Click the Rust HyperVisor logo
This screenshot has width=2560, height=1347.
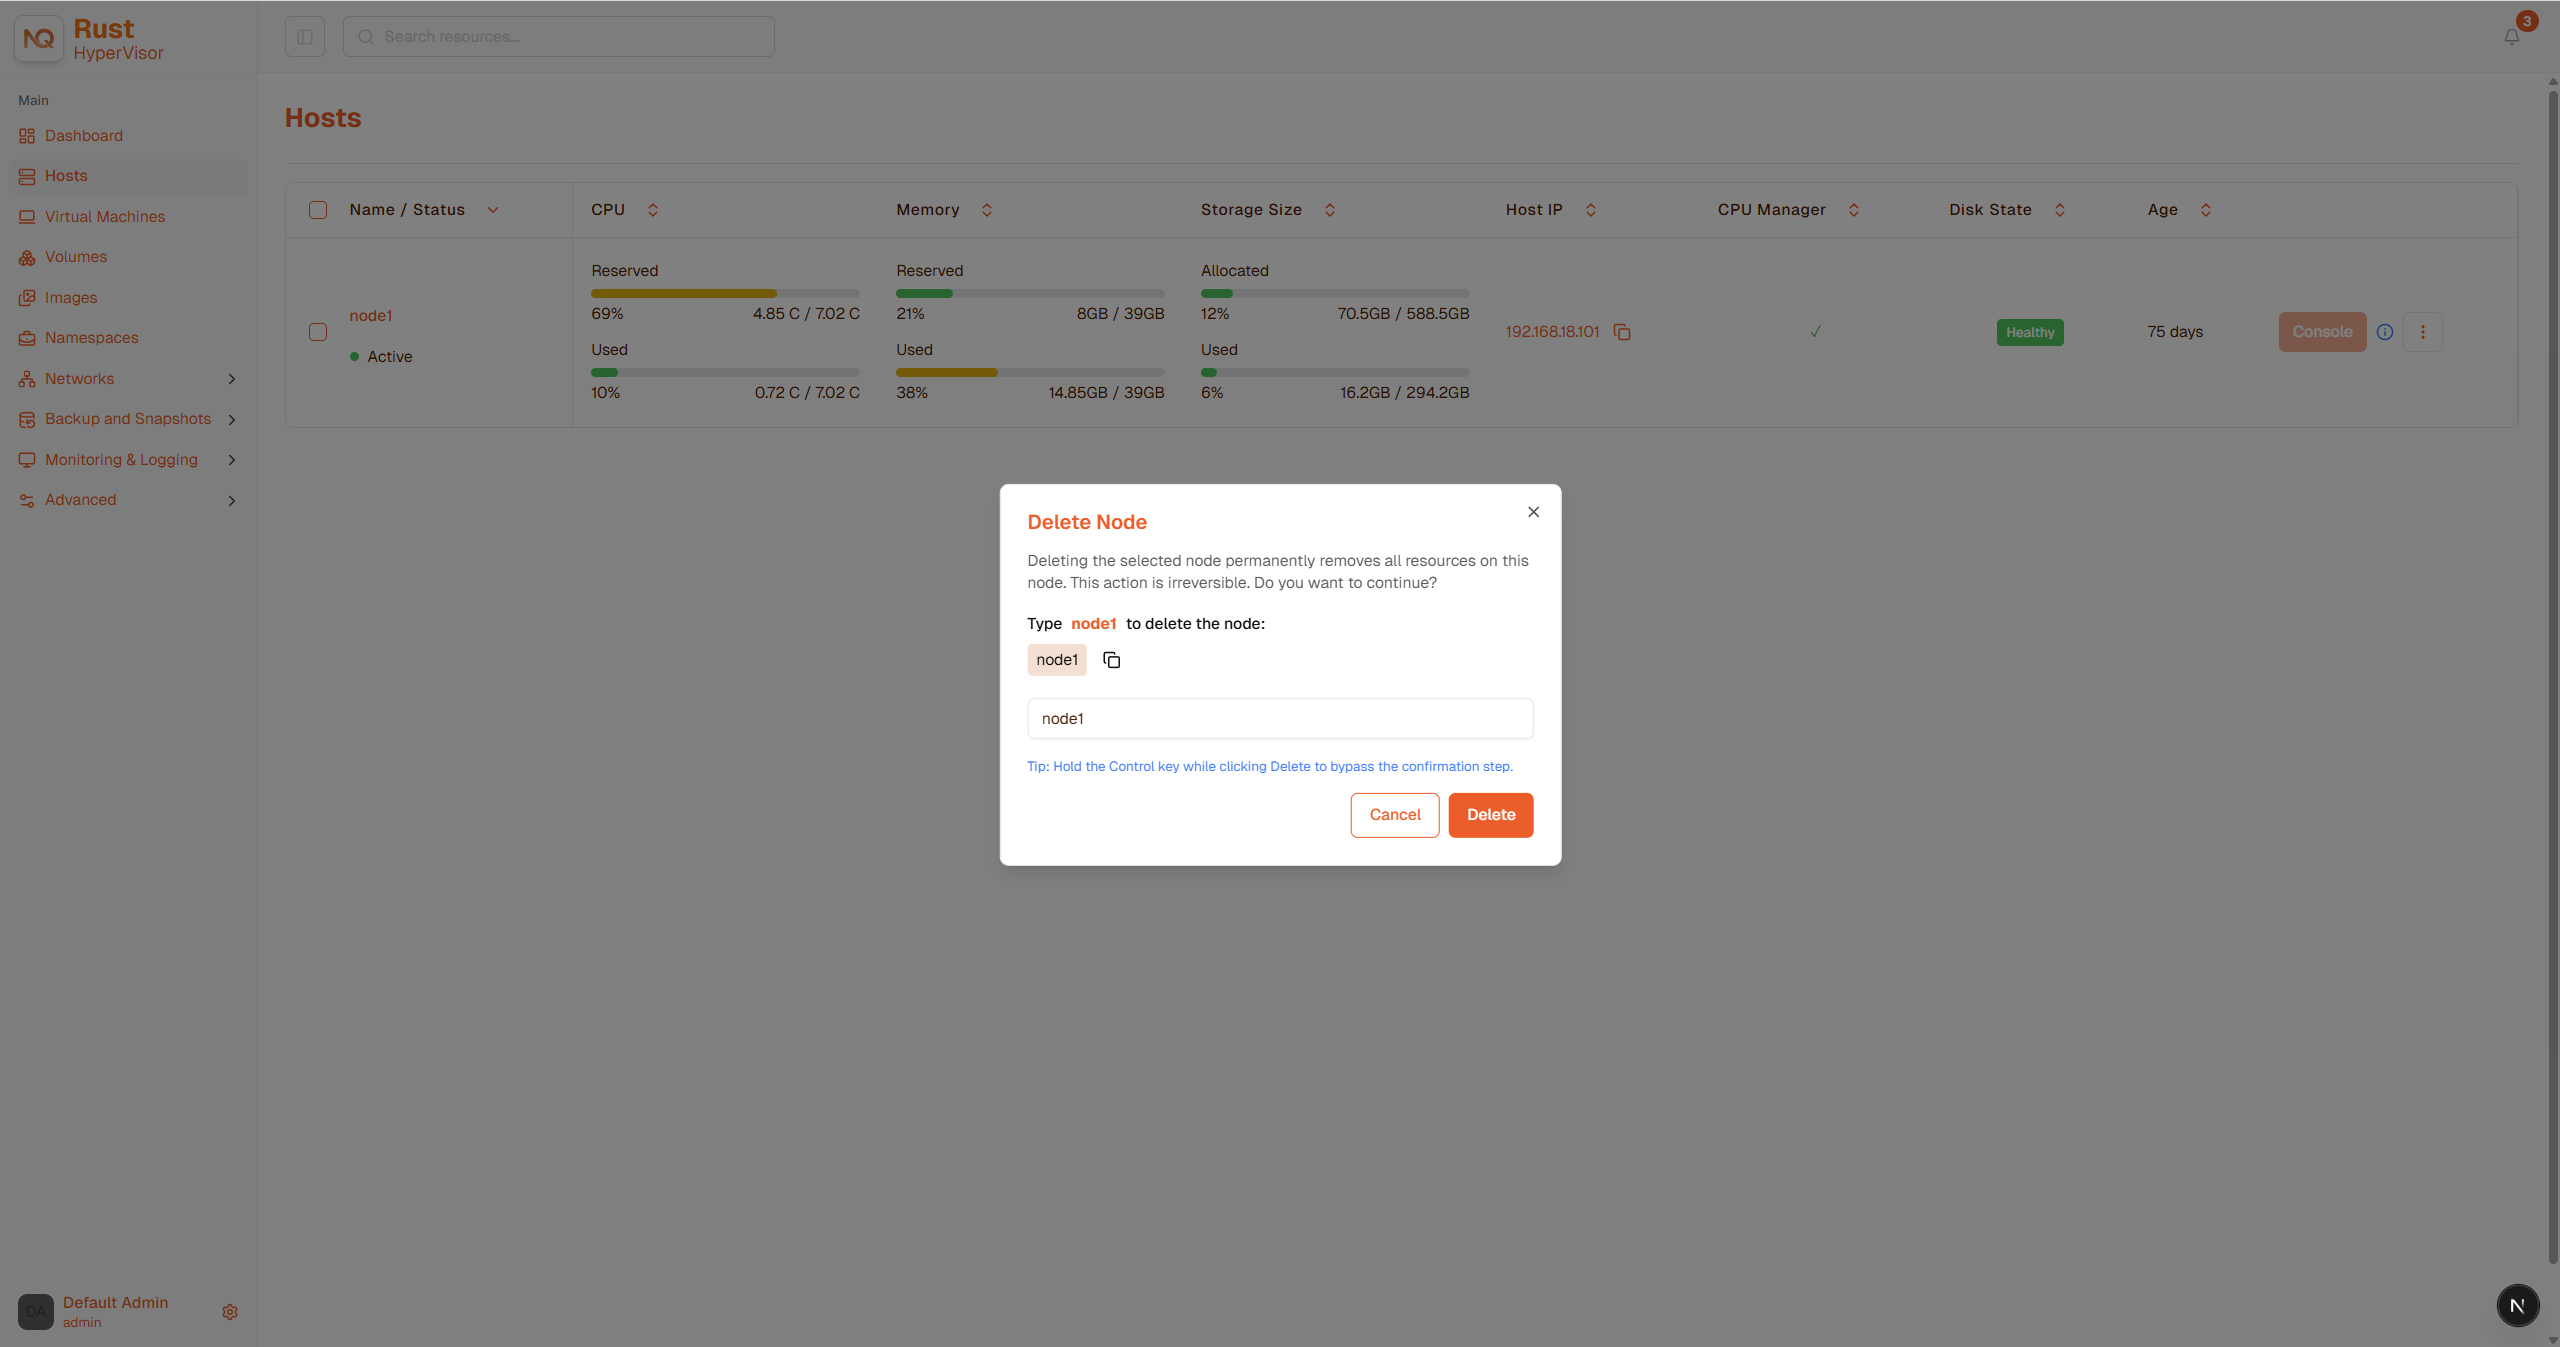[x=90, y=39]
